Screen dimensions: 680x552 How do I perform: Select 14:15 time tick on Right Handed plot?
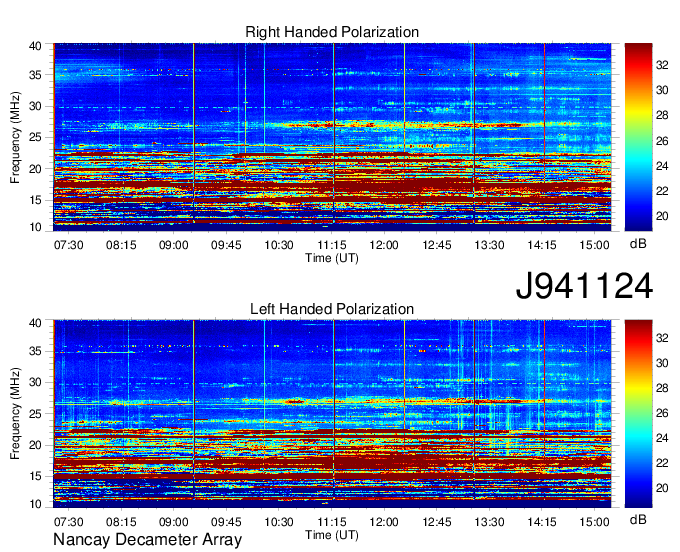pyautogui.click(x=542, y=245)
